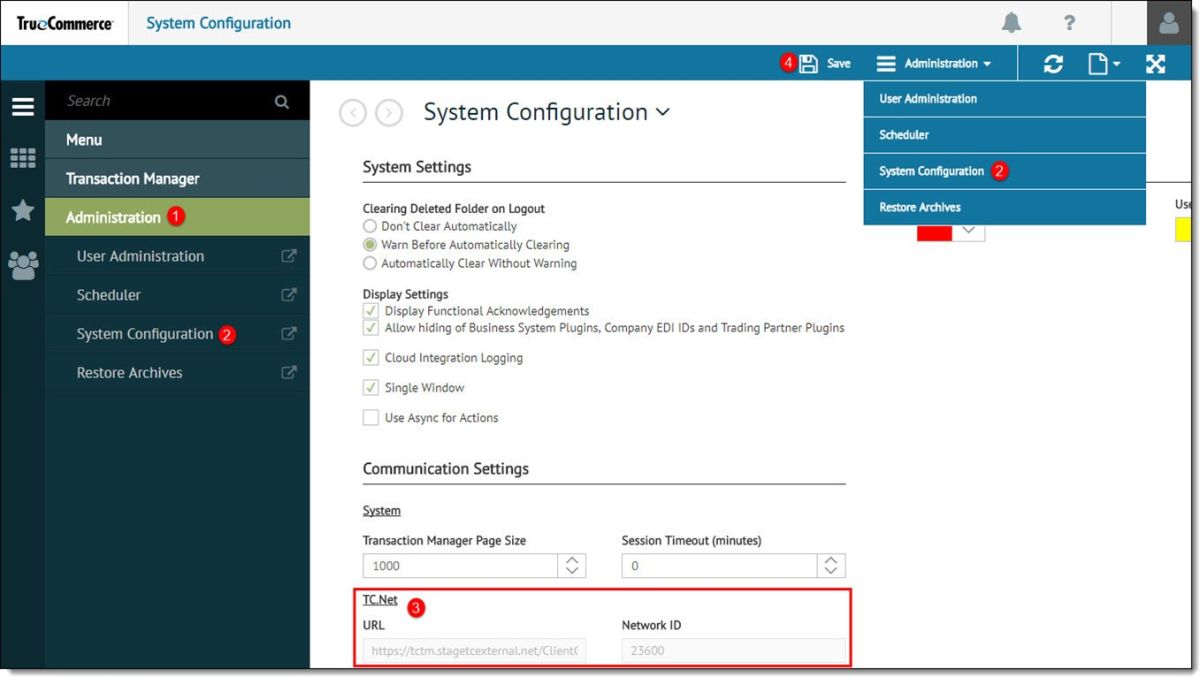Image resolution: width=1200 pixels, height=677 pixels.
Task: Open Scheduler in new window icon
Action: 289,295
